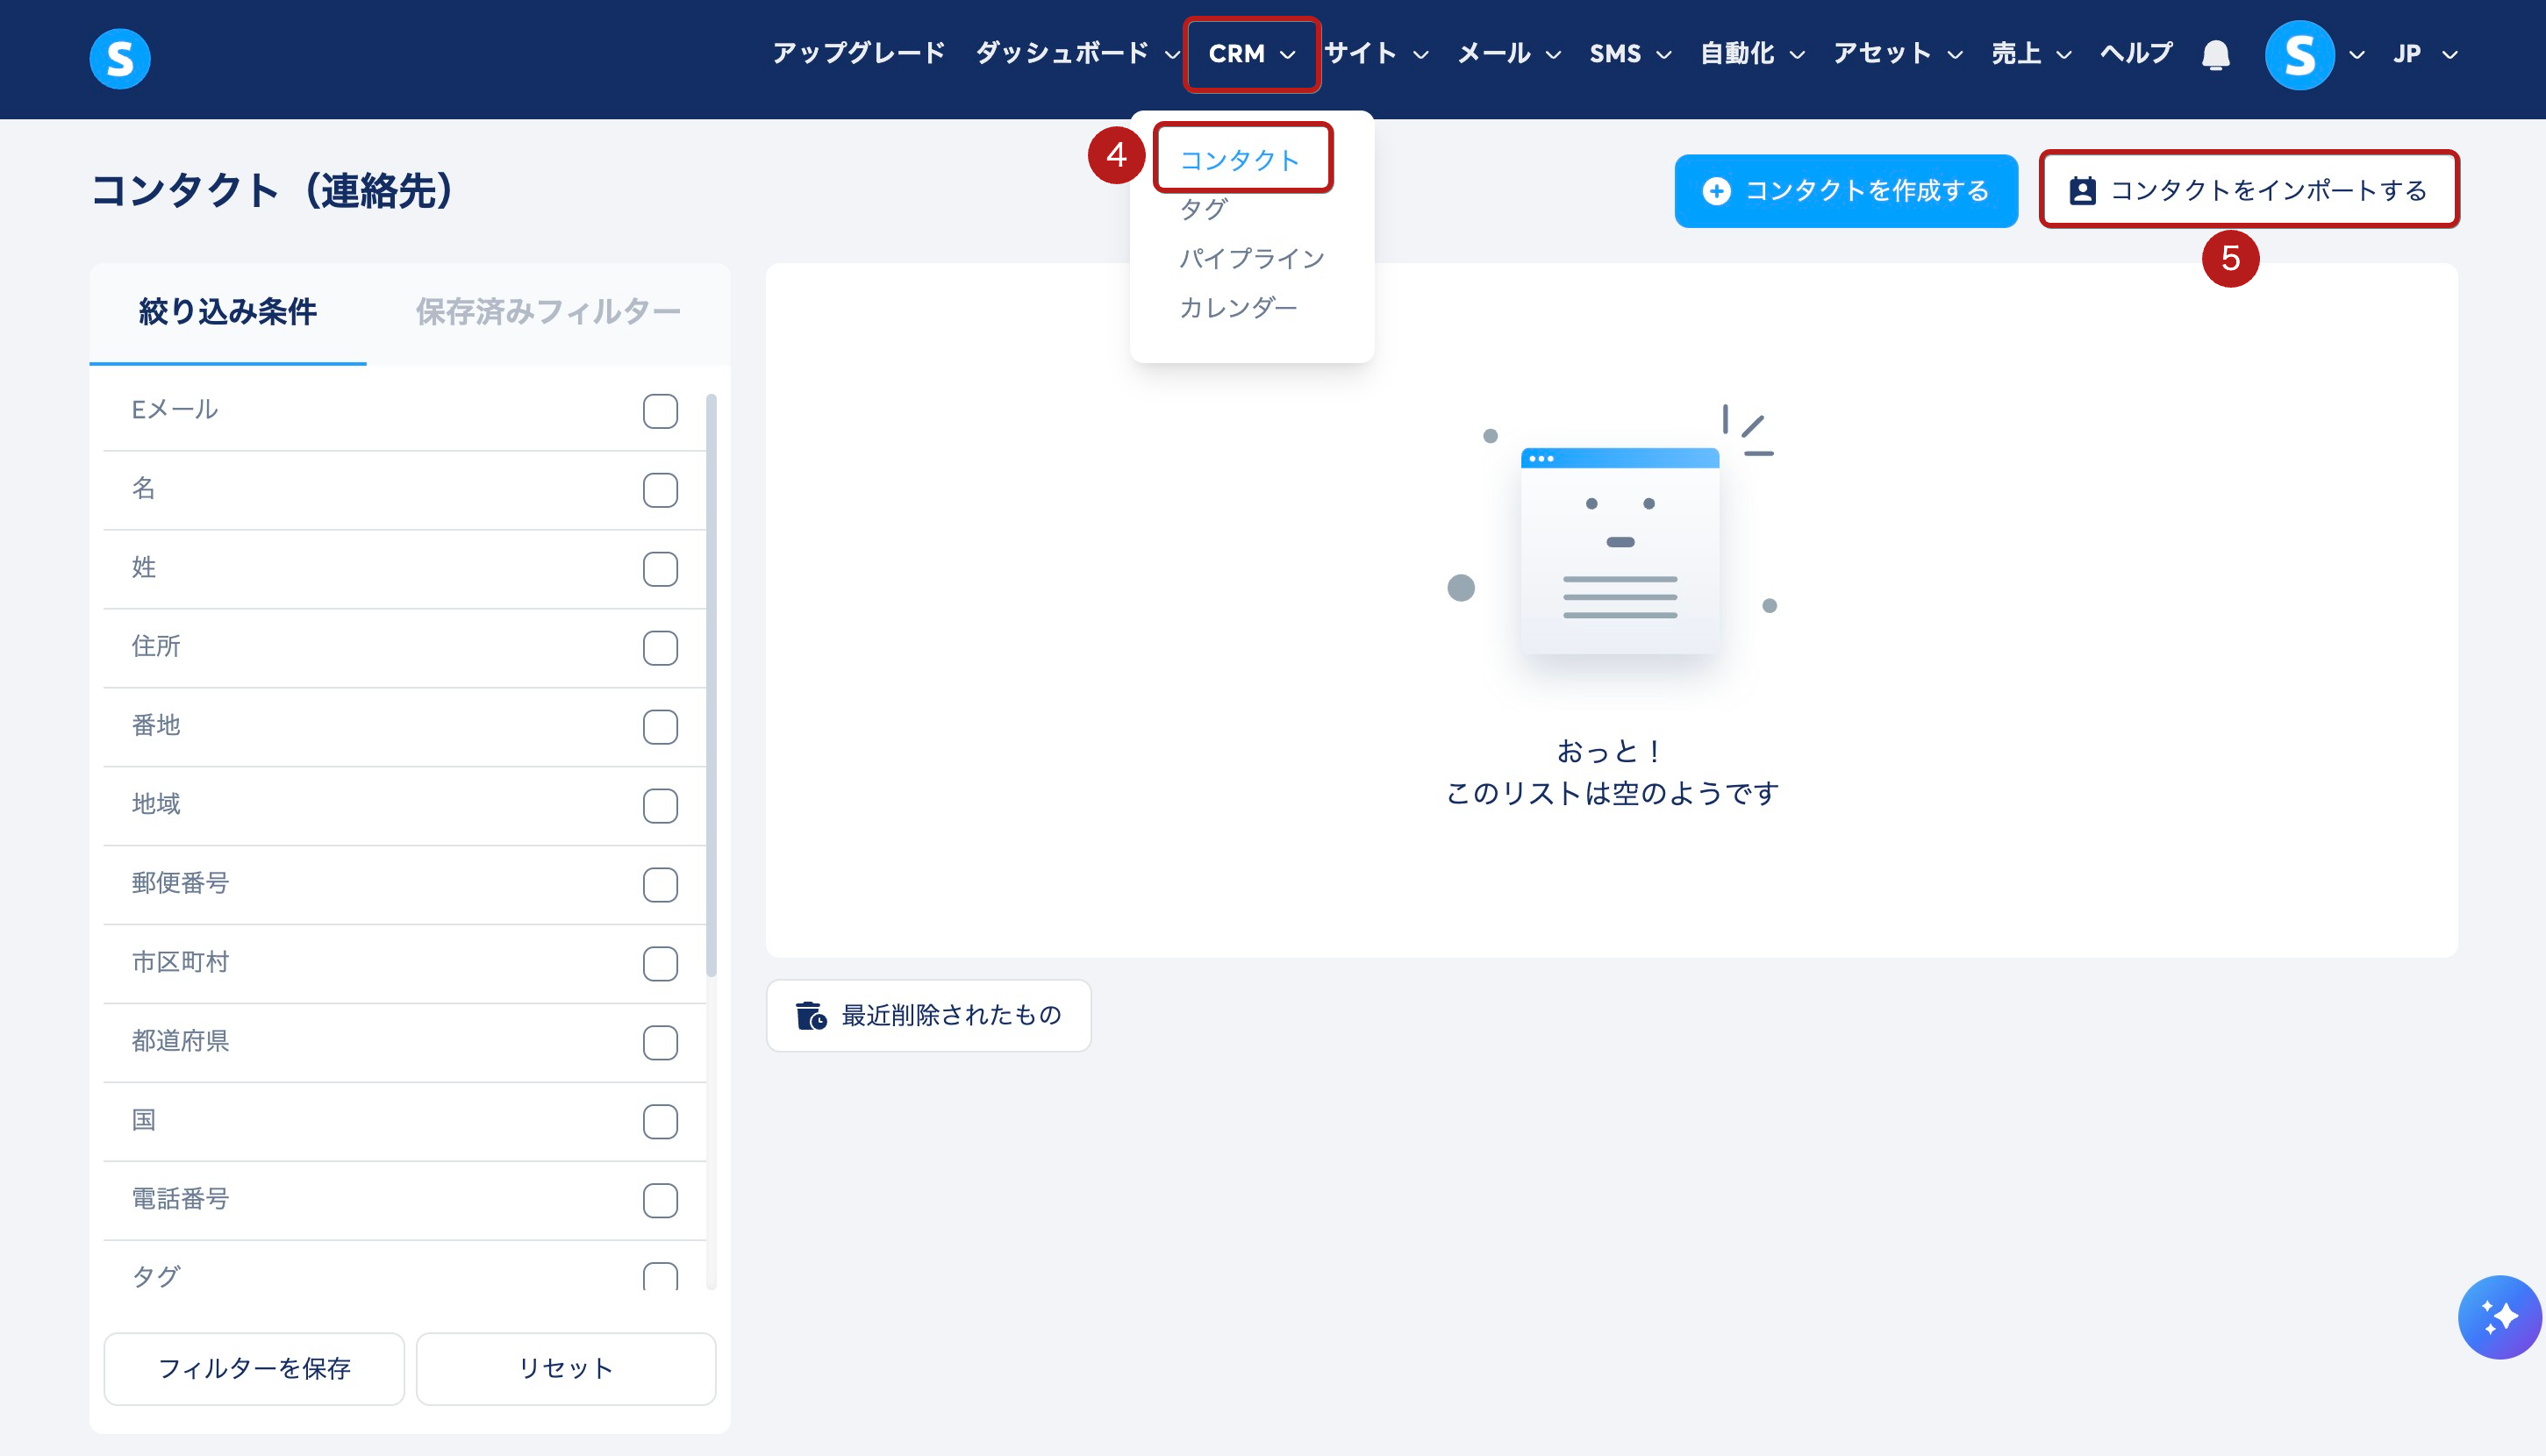Open the notification bell
Screen dimensions: 2546x1456
coord(2215,54)
